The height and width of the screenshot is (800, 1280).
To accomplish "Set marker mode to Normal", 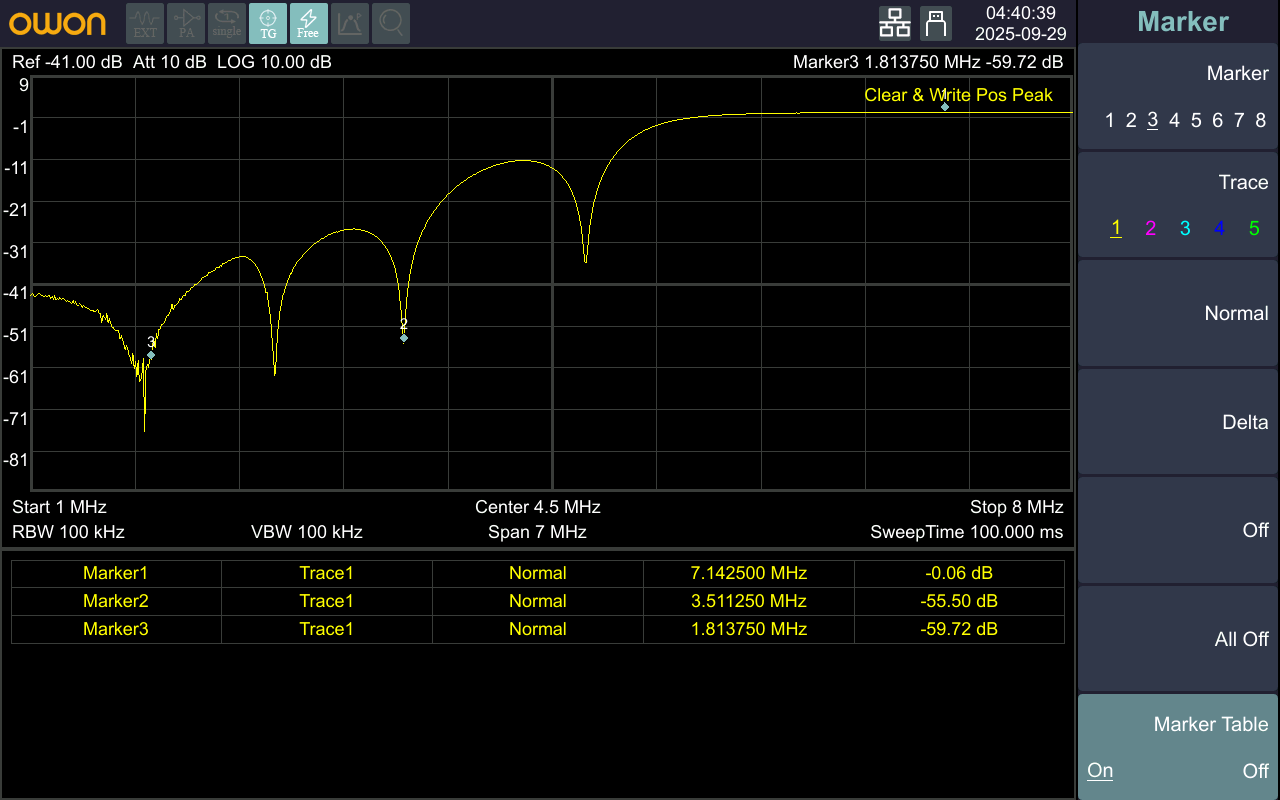I will point(1178,314).
